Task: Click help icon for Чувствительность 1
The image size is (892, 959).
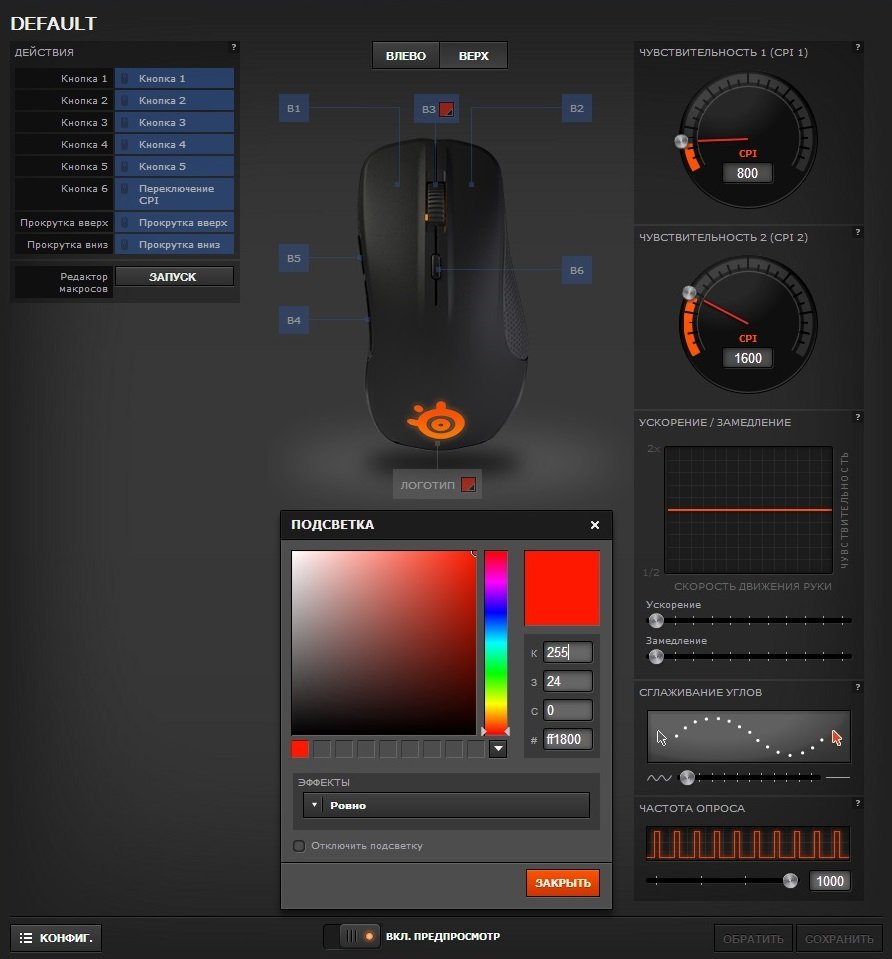Action: pyautogui.click(x=858, y=47)
